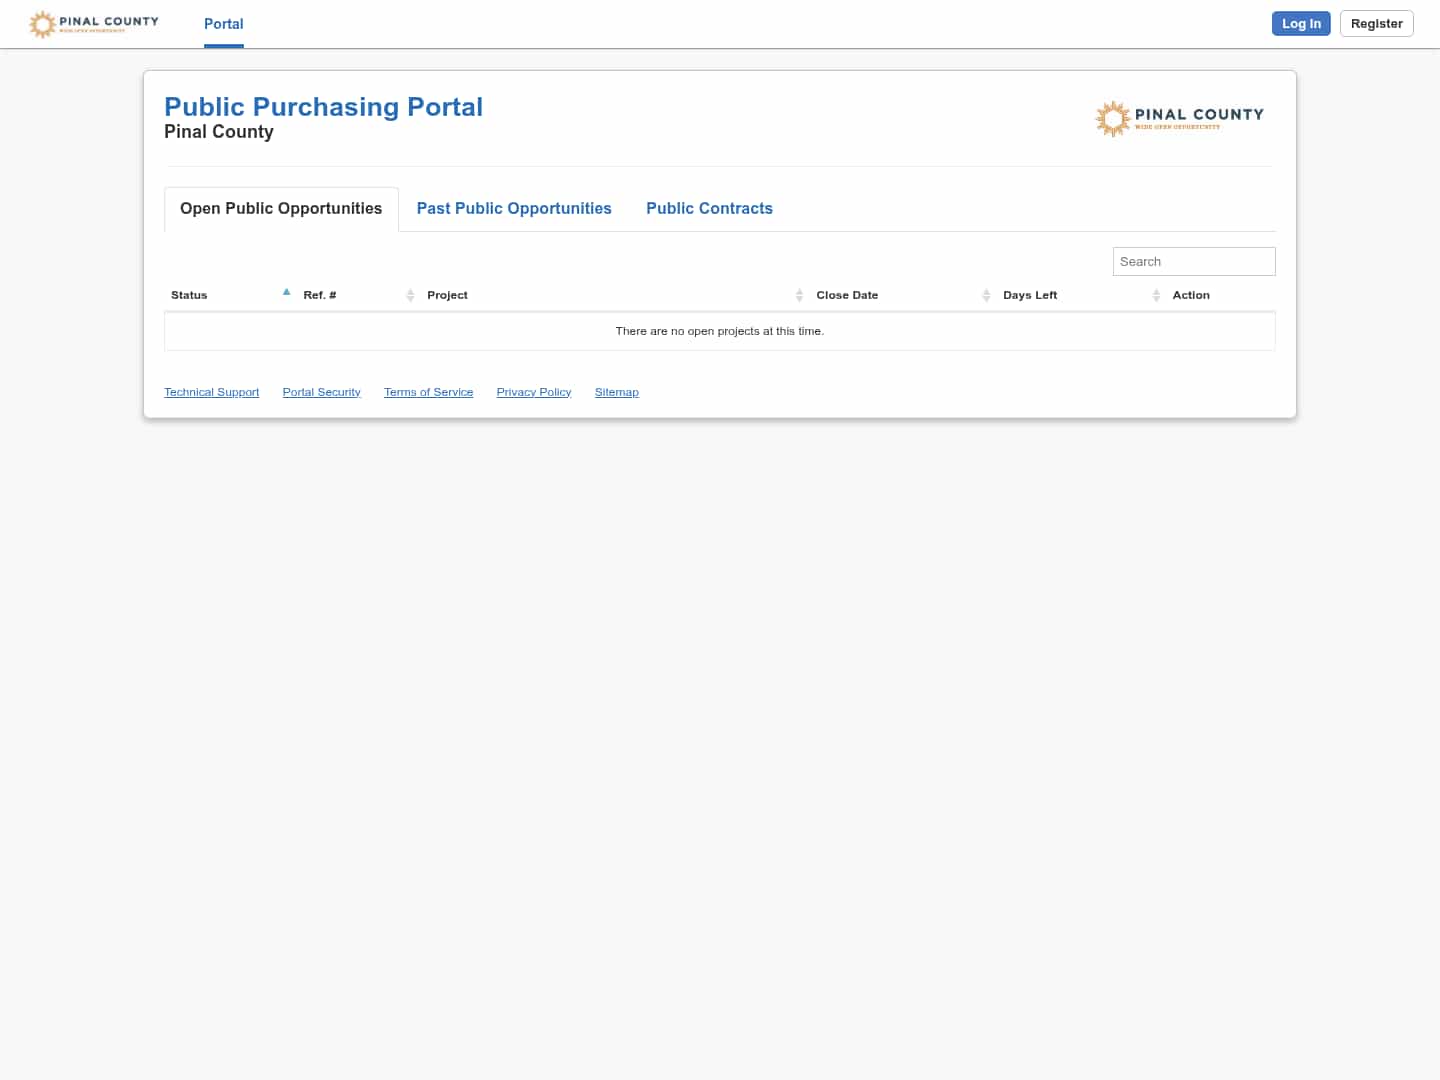Image resolution: width=1440 pixels, height=1080 pixels.
Task: Click the sort arrows beside Ref. #
Action: (410, 295)
